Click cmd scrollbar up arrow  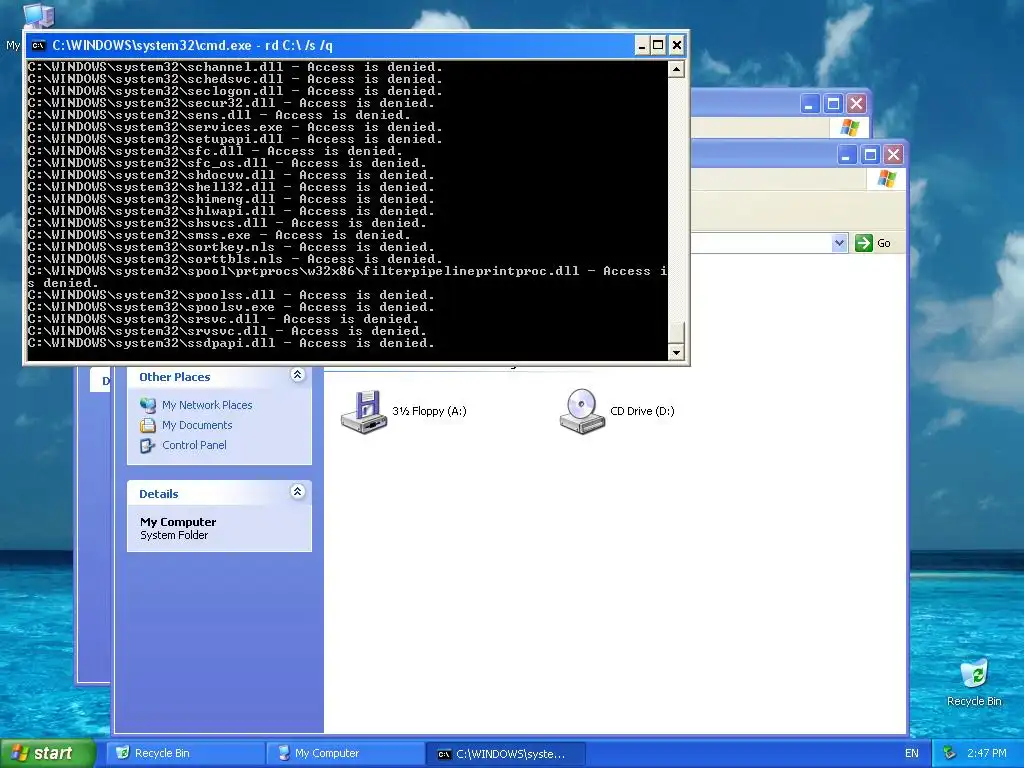coord(676,69)
